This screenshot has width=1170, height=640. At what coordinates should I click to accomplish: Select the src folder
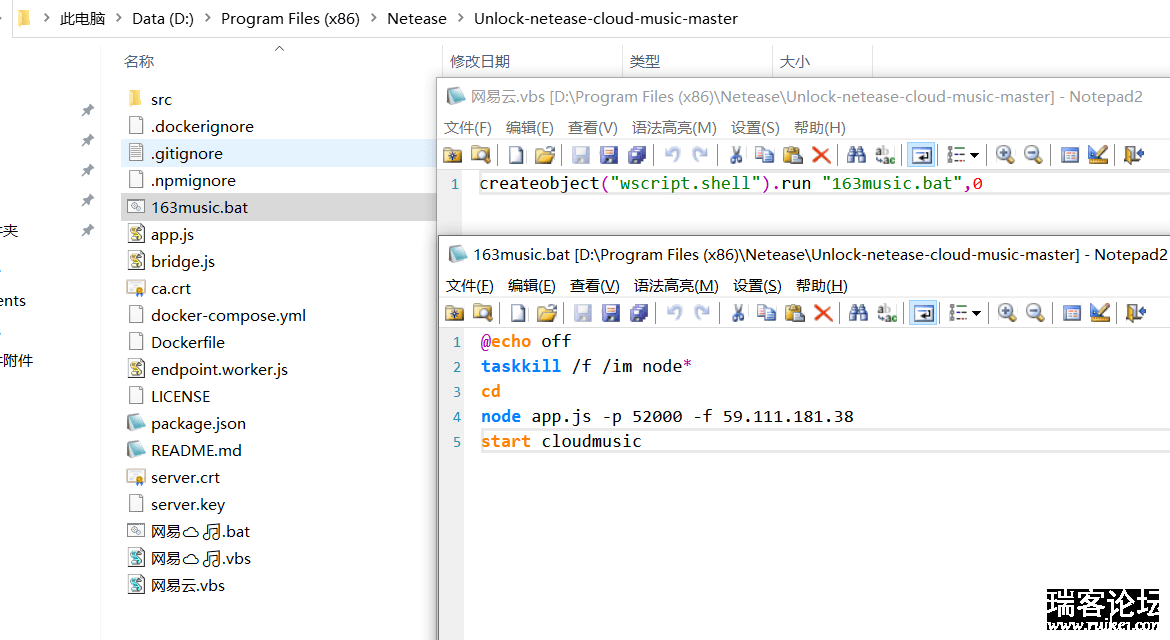point(161,99)
